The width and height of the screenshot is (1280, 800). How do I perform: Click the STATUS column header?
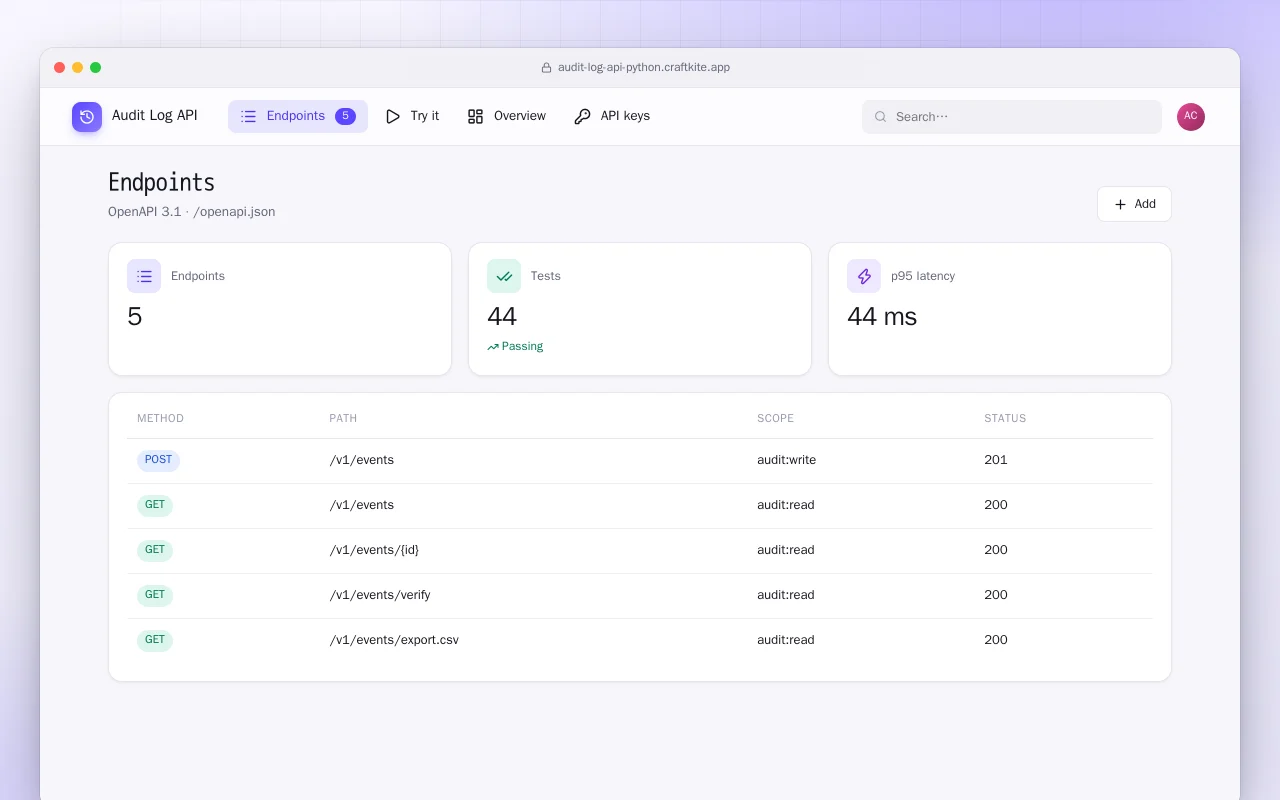pos(1005,418)
